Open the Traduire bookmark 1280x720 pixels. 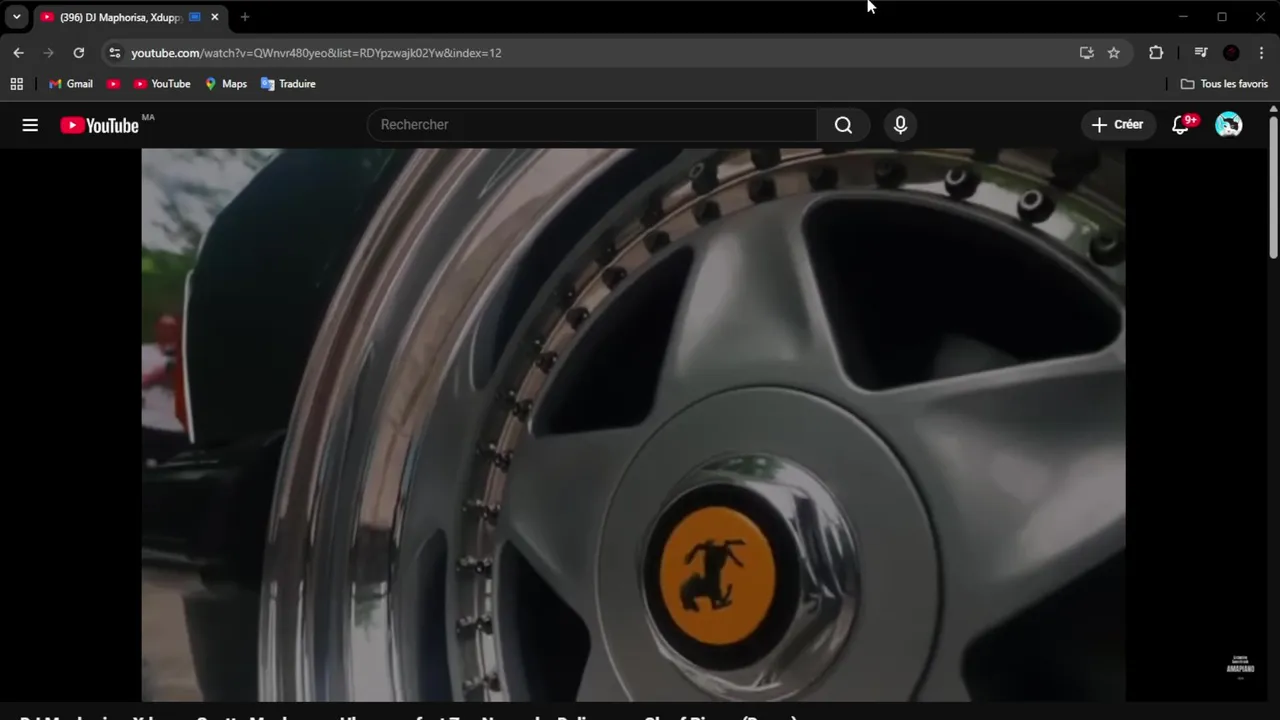point(288,84)
